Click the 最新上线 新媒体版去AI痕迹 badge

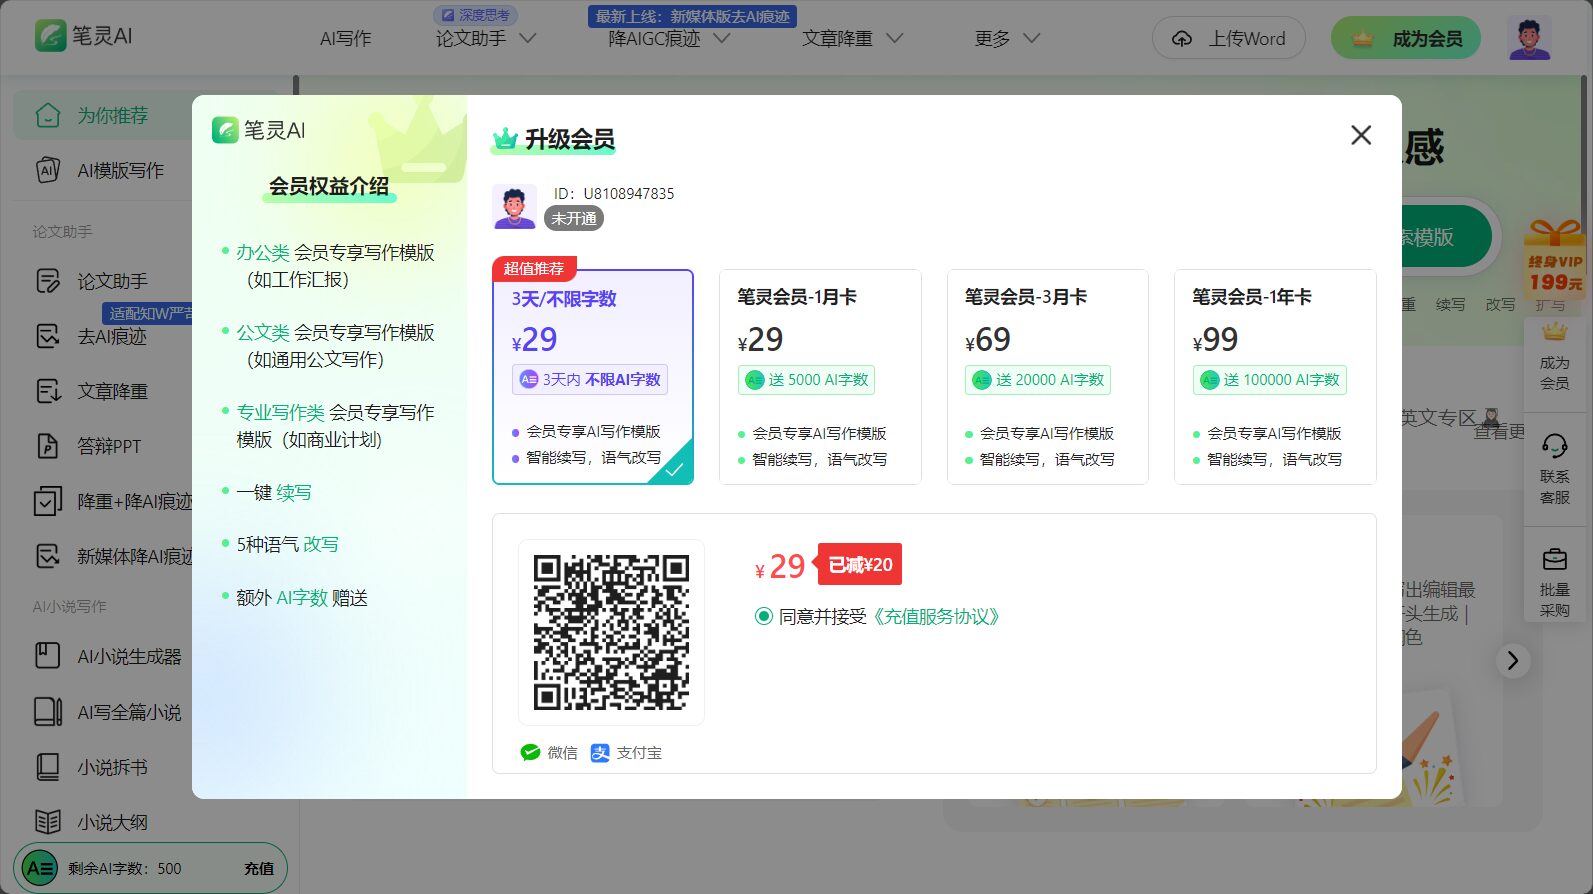692,16
